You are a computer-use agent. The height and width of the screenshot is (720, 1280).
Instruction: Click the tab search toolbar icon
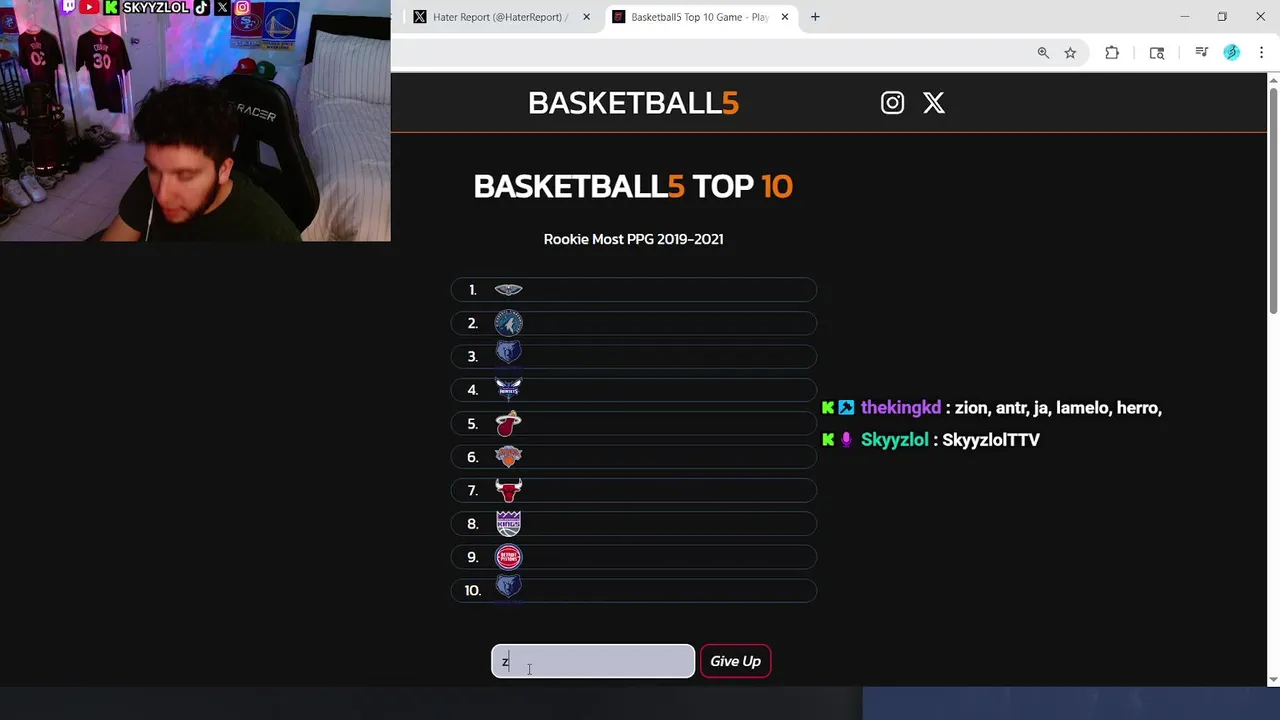[1157, 53]
